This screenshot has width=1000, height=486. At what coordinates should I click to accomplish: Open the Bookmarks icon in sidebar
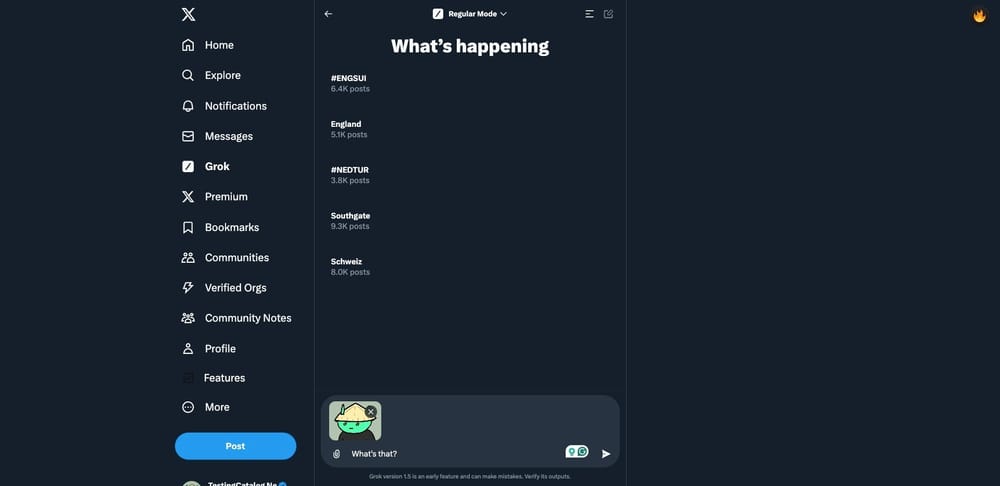pos(188,227)
